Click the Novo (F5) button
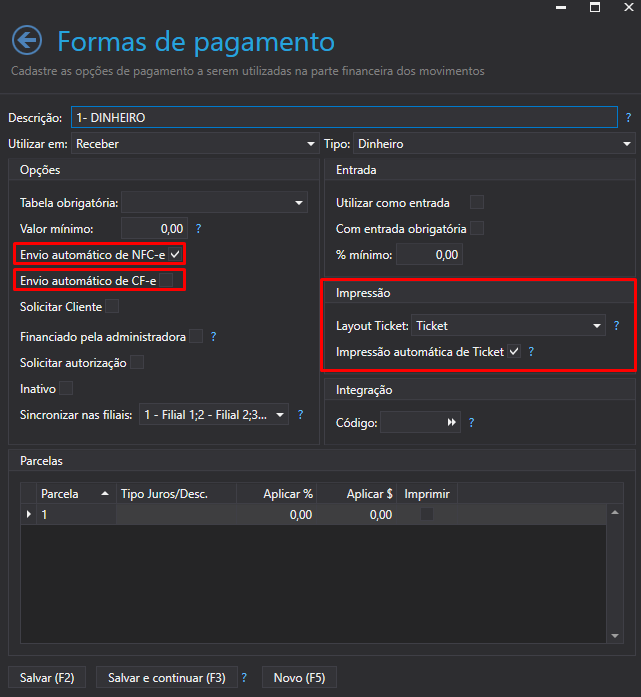This screenshot has height=697, width=641. (299, 677)
